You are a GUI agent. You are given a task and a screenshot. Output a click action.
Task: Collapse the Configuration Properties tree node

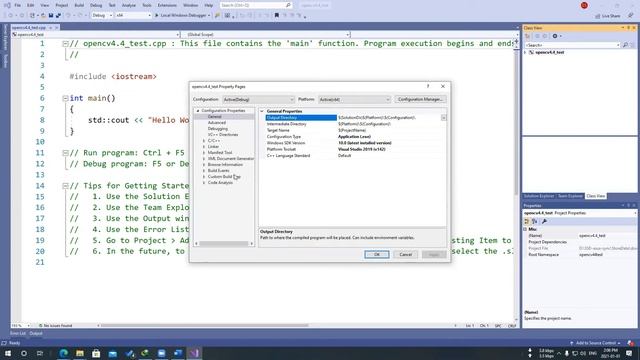pos(198,111)
